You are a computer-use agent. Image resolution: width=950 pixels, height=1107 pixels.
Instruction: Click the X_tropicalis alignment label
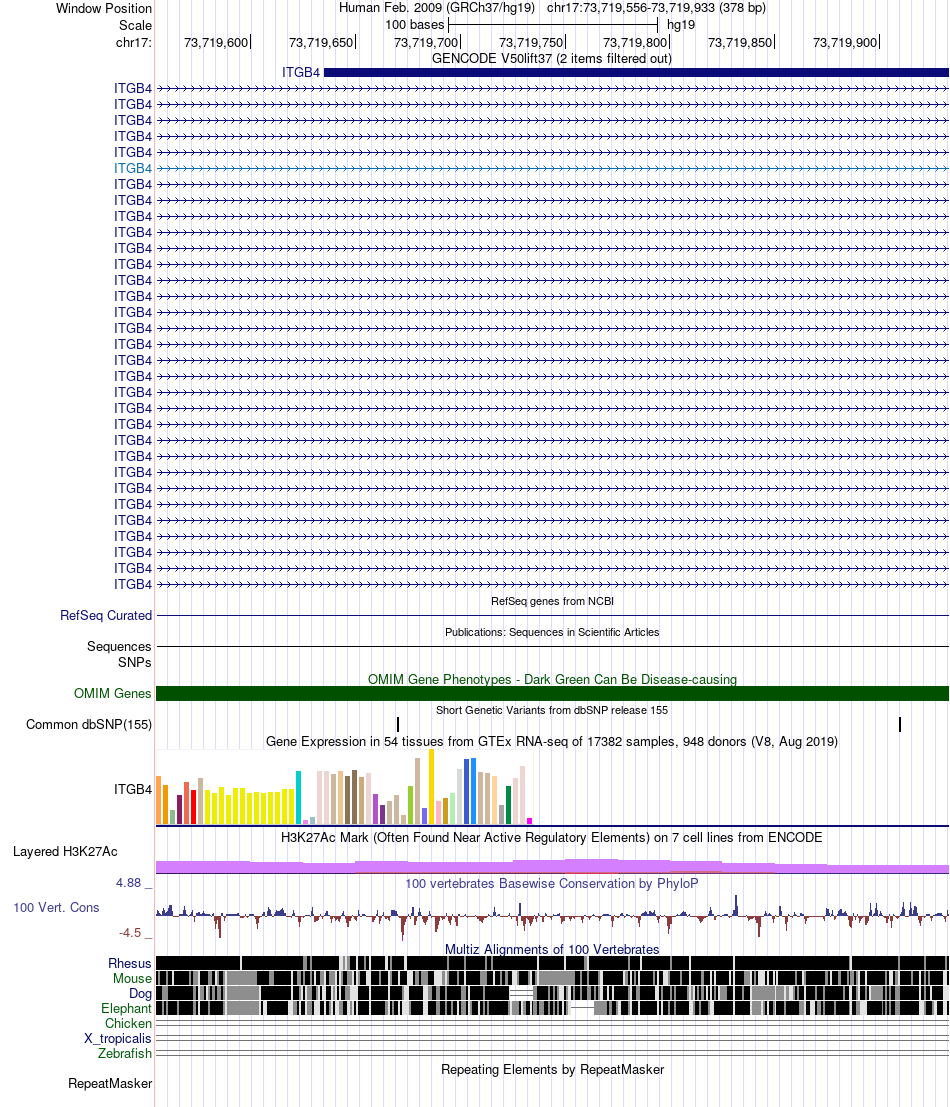coord(118,1039)
